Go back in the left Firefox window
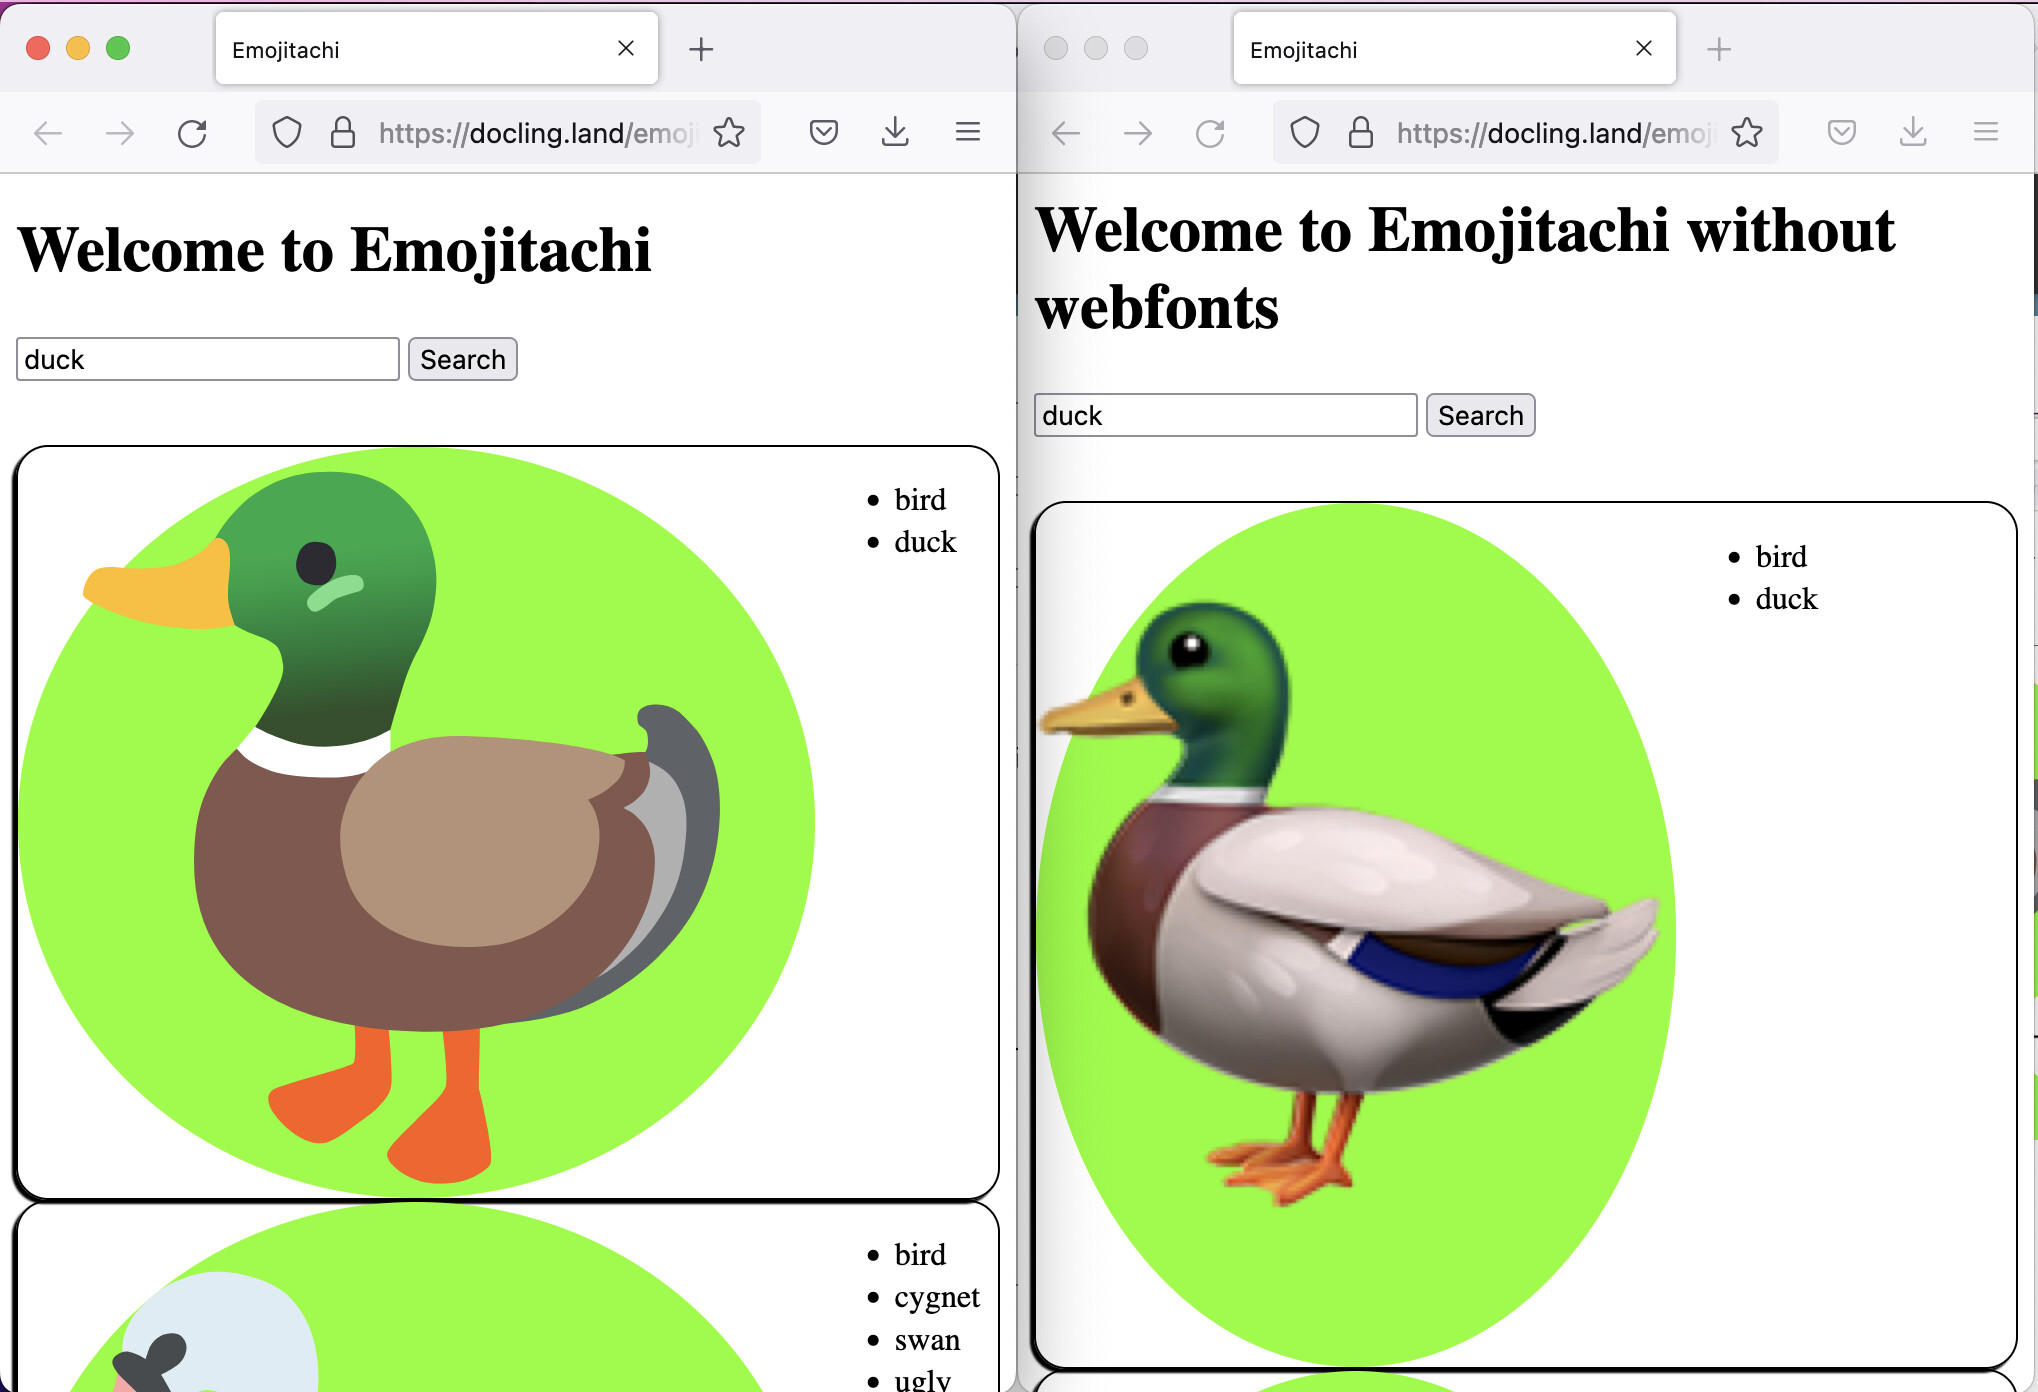 [48, 133]
